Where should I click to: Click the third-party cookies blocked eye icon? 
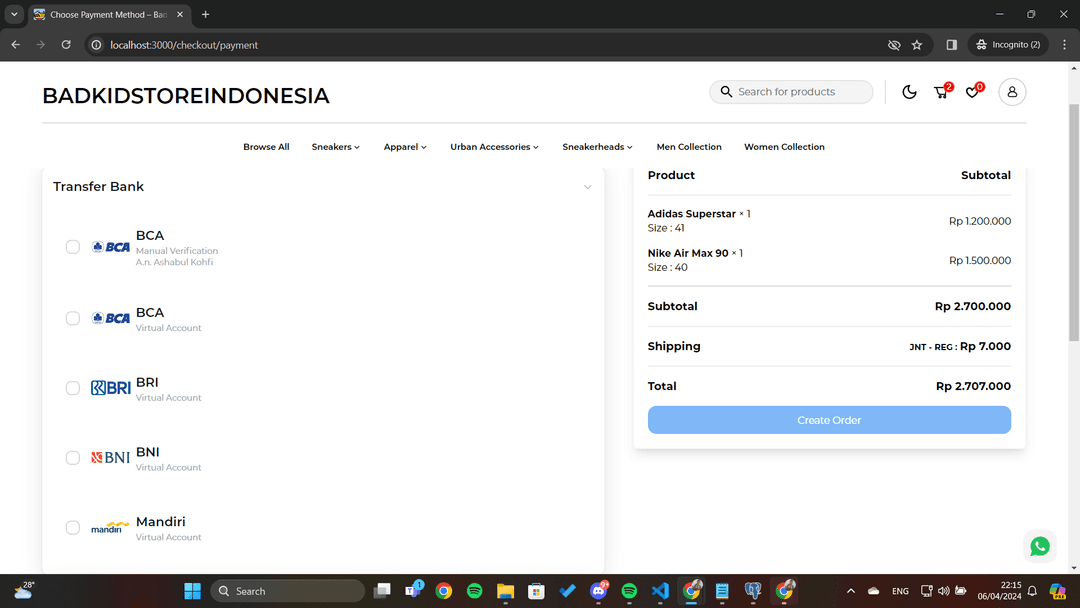point(894,45)
